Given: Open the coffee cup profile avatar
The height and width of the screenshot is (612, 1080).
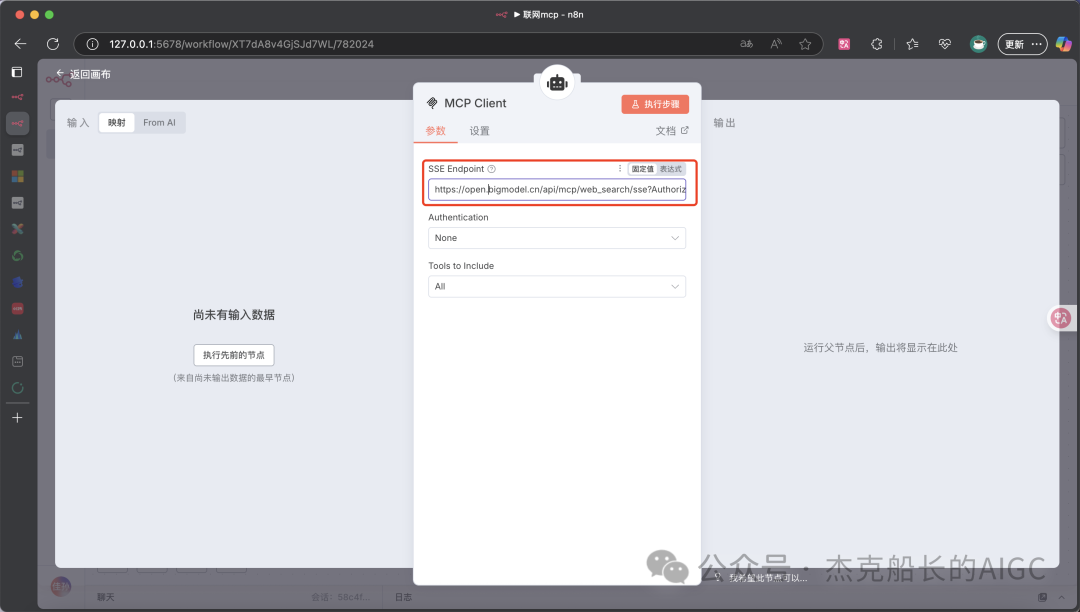Looking at the screenshot, I should [978, 44].
